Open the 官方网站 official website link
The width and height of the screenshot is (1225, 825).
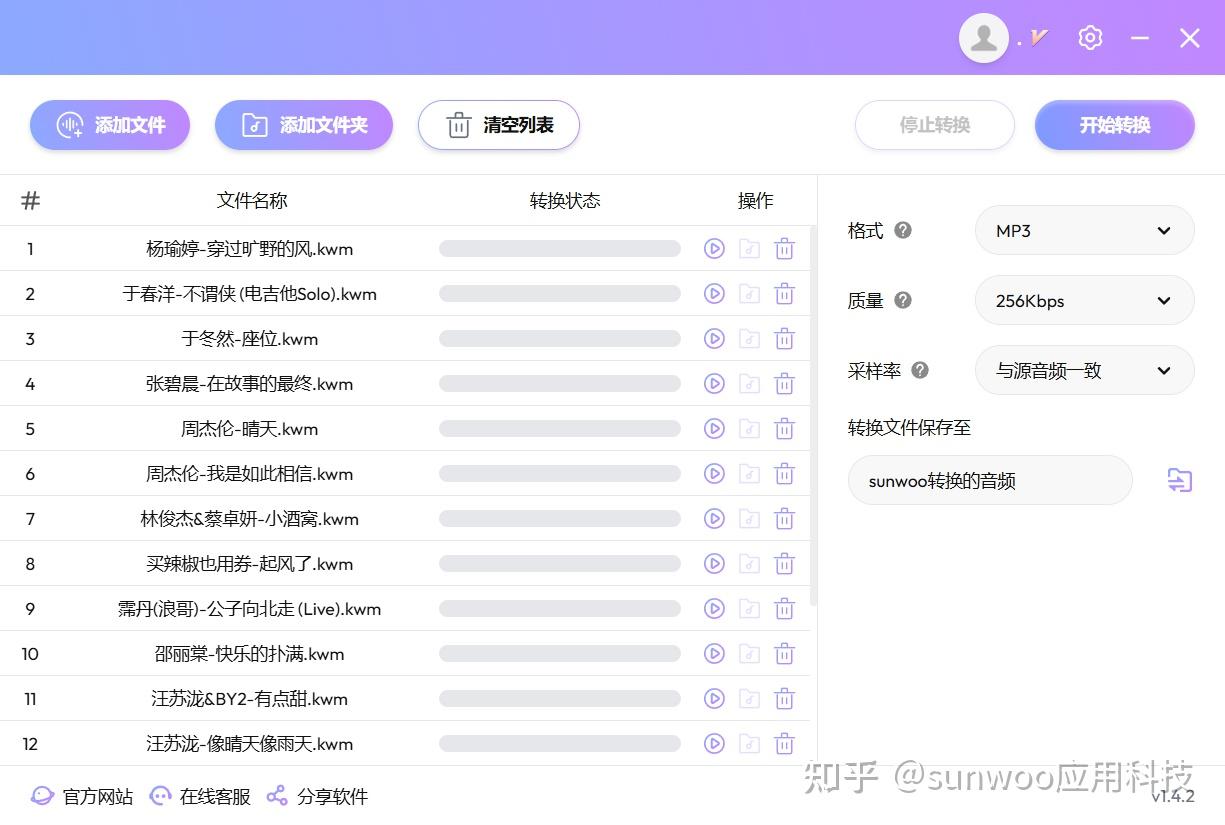pyautogui.click(x=80, y=796)
